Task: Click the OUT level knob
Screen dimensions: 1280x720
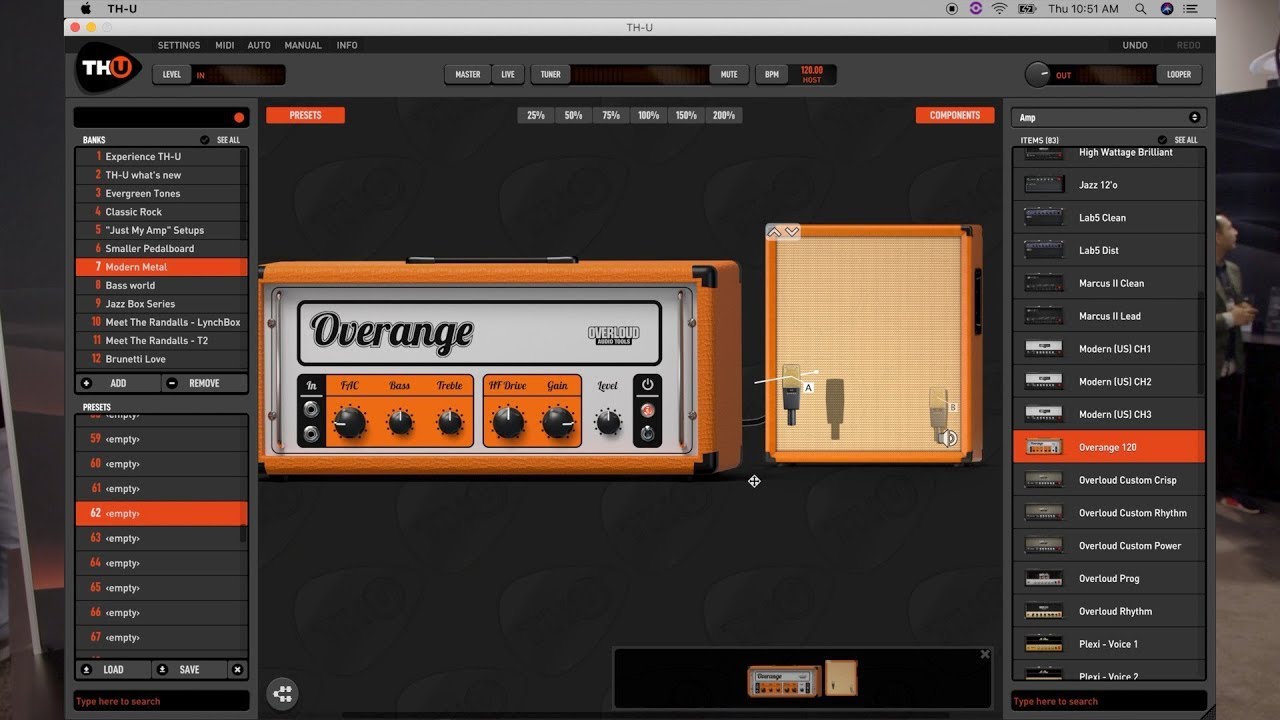Action: coord(1039,74)
